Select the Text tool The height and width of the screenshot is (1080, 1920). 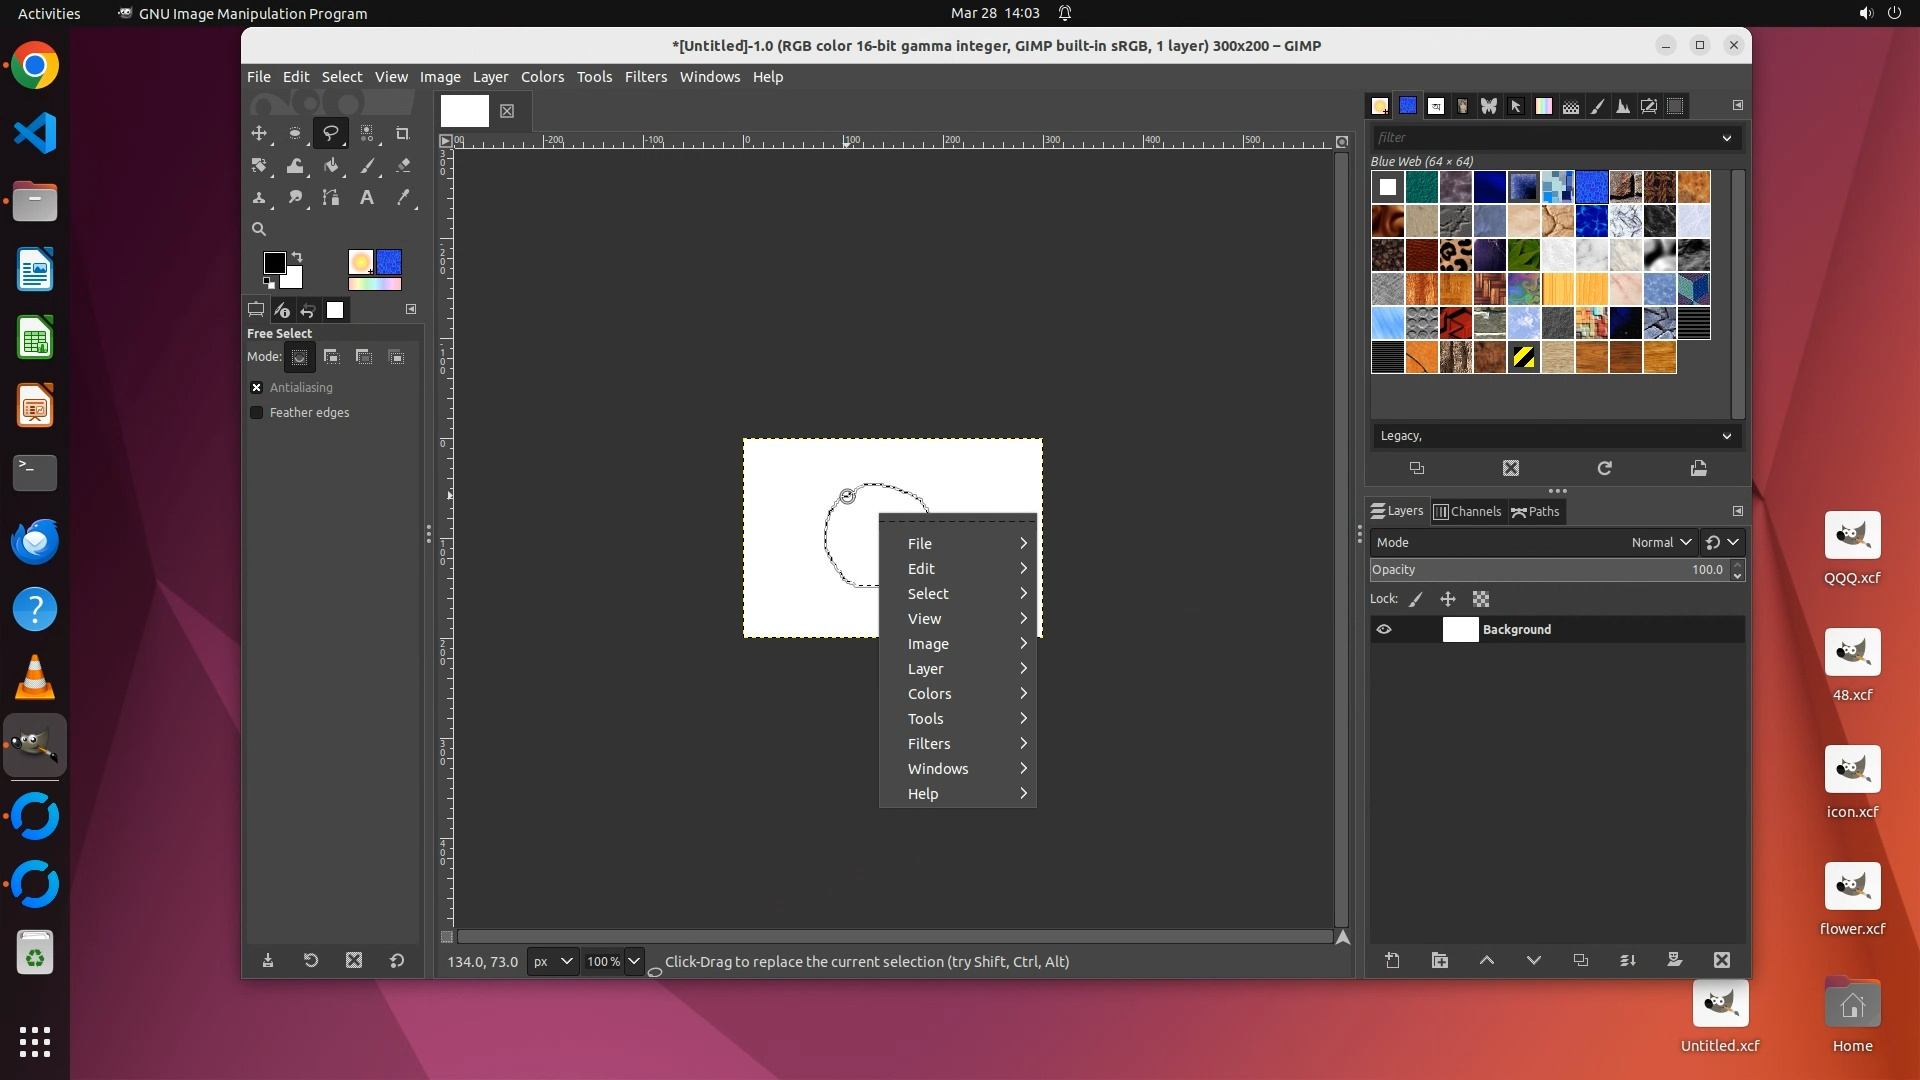pyautogui.click(x=367, y=198)
